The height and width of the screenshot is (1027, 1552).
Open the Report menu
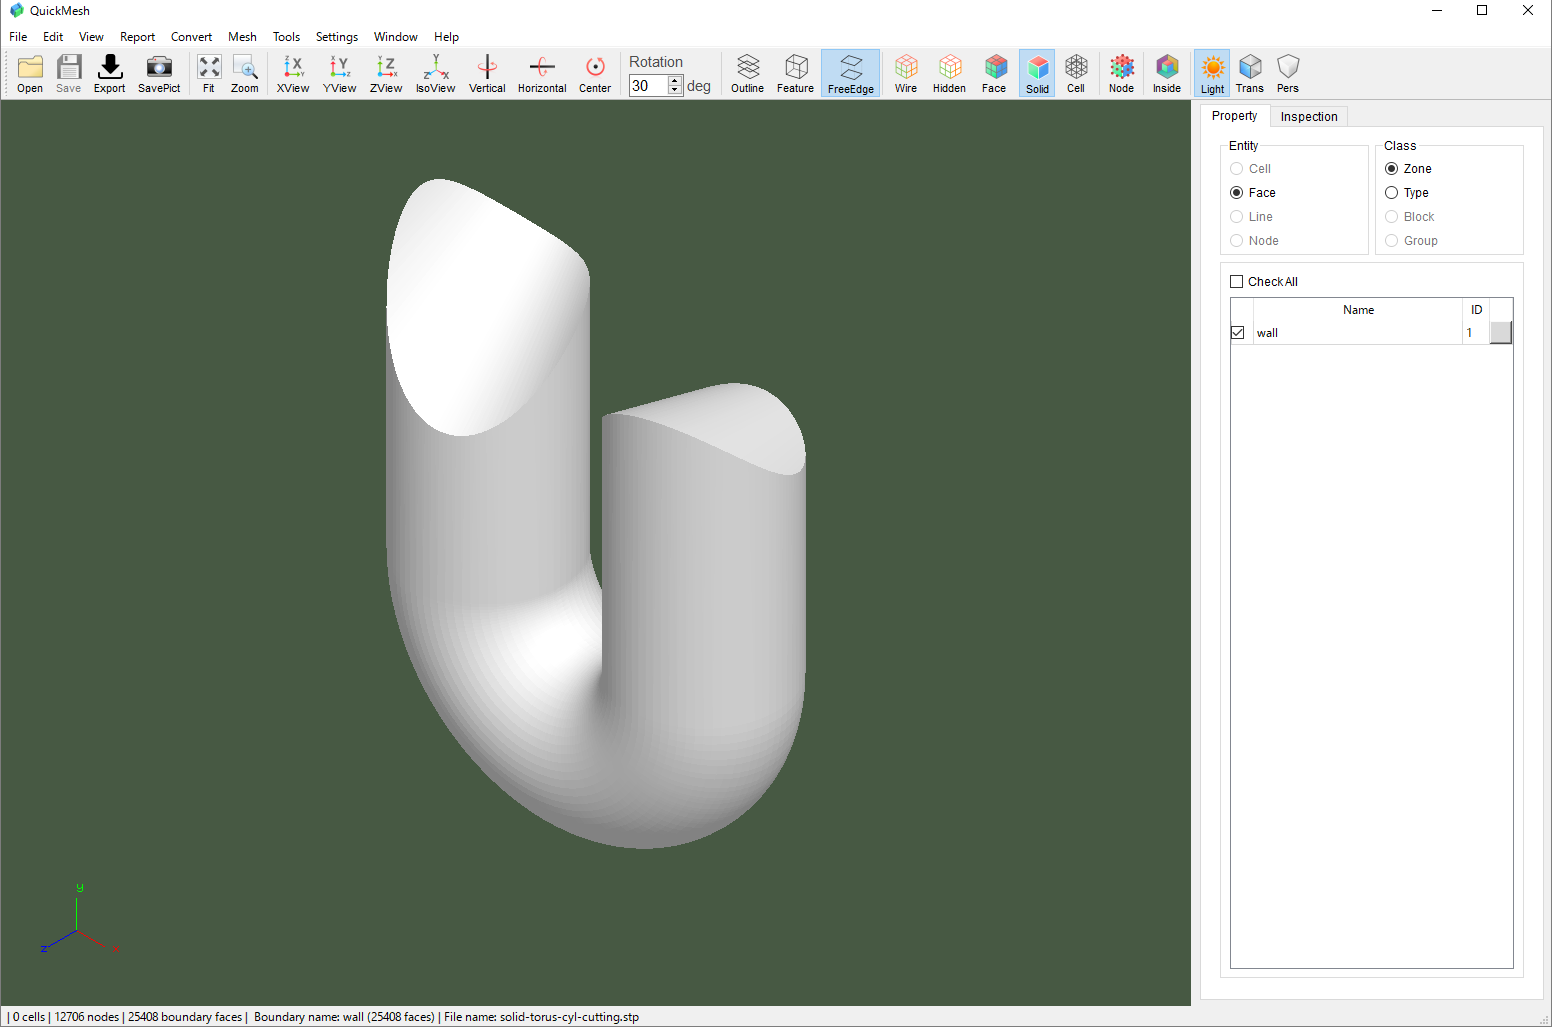click(x=138, y=37)
